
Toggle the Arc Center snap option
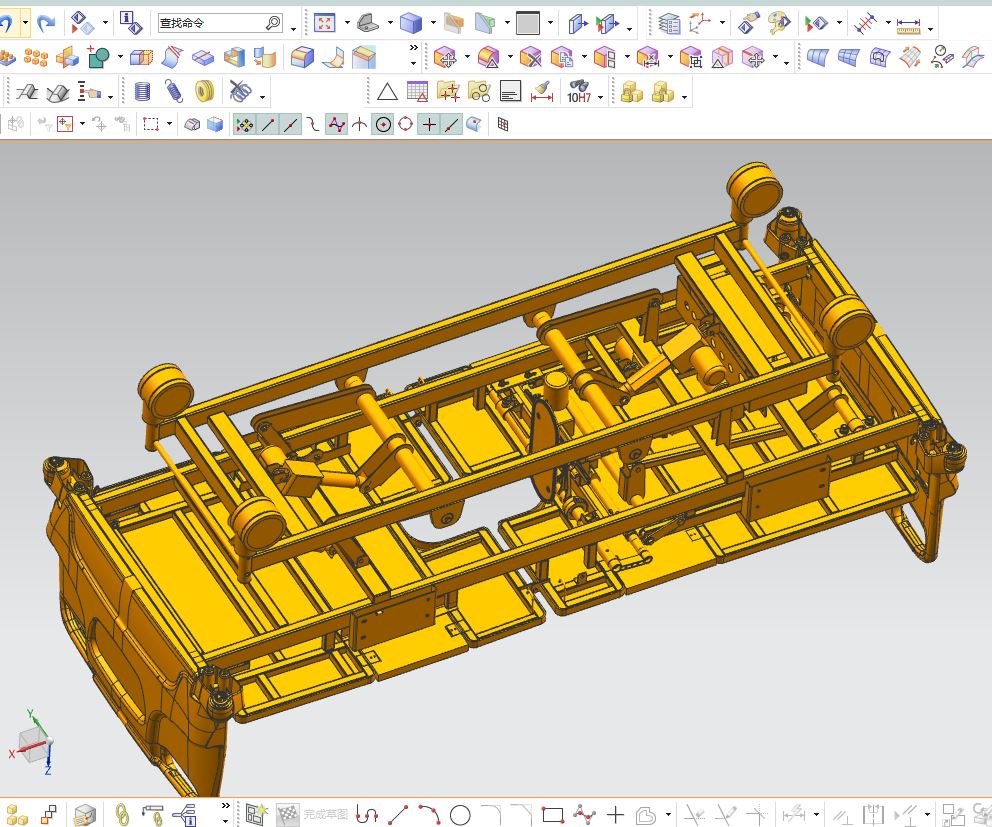coord(383,125)
